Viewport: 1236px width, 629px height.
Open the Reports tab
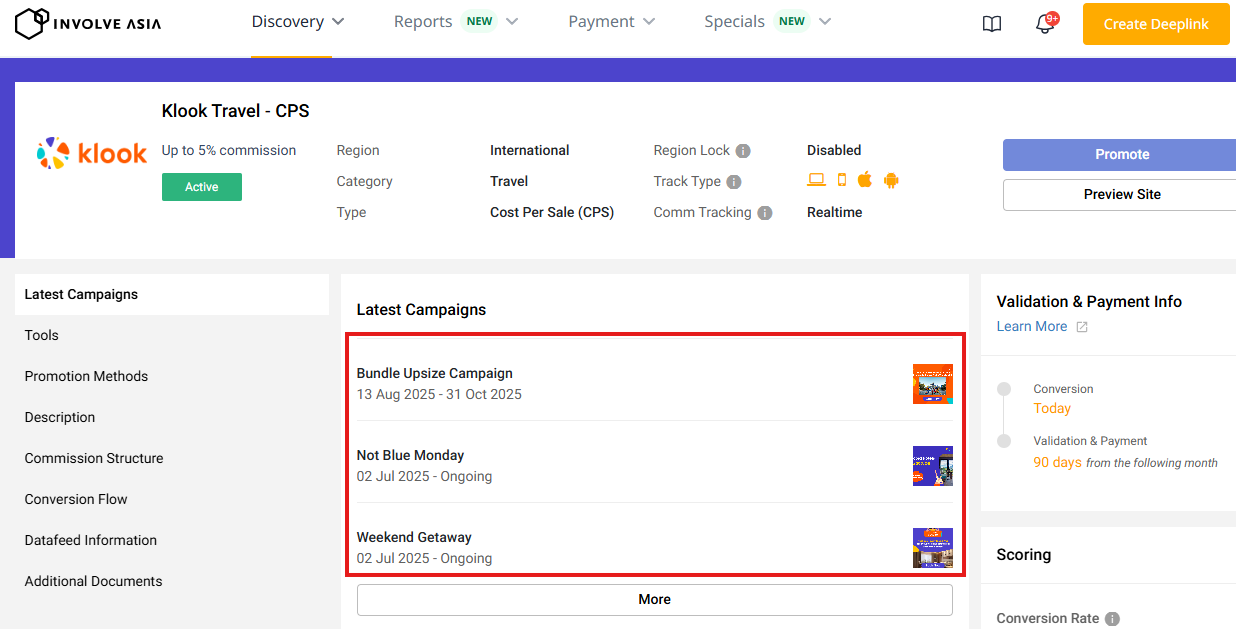point(423,22)
